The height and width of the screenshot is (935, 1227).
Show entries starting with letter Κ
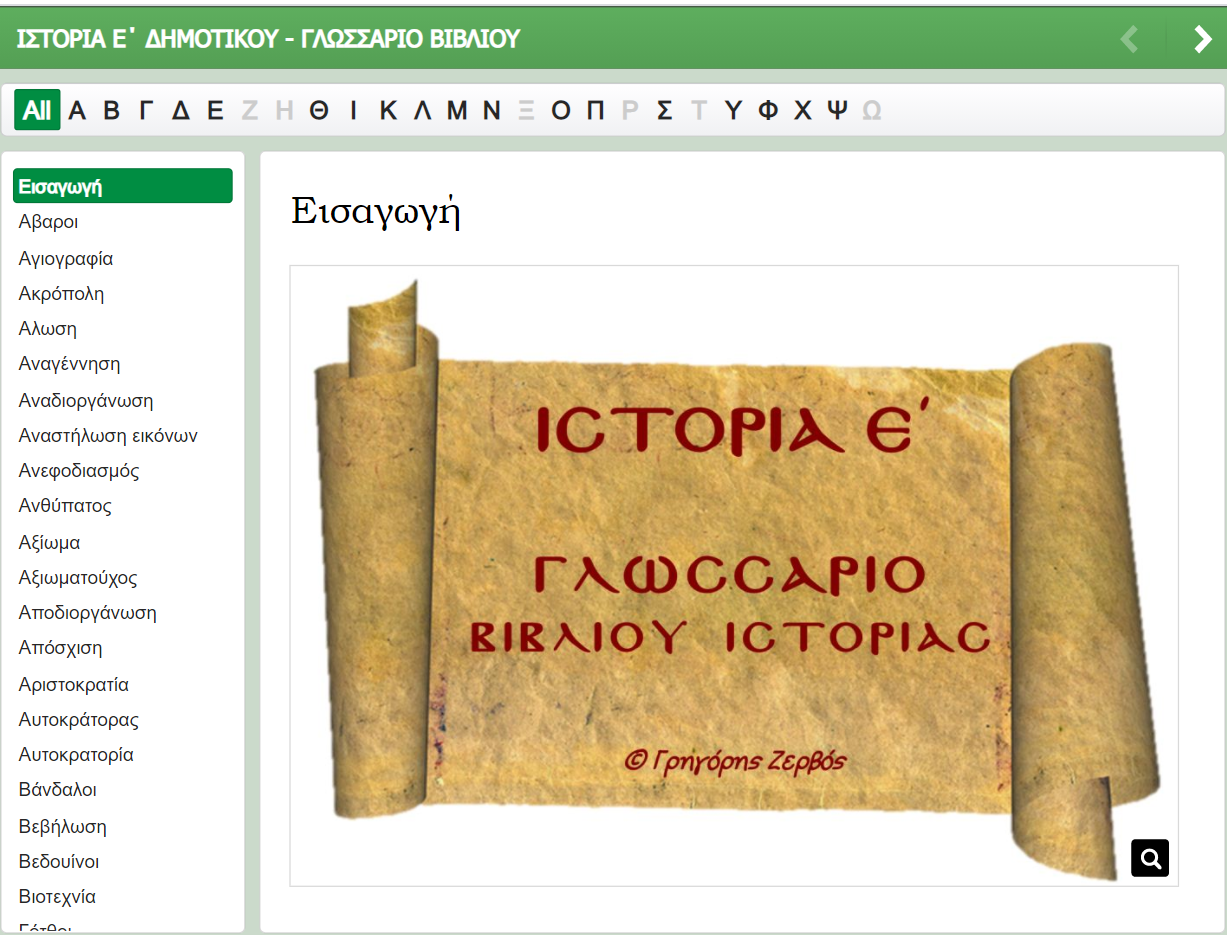coord(388,110)
